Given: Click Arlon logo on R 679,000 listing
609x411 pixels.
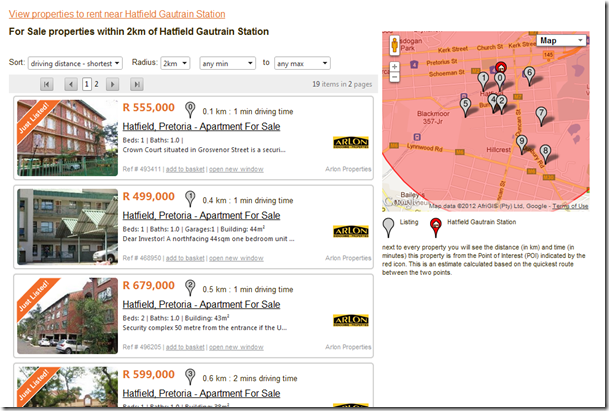Looking at the screenshot, I should click(351, 320).
